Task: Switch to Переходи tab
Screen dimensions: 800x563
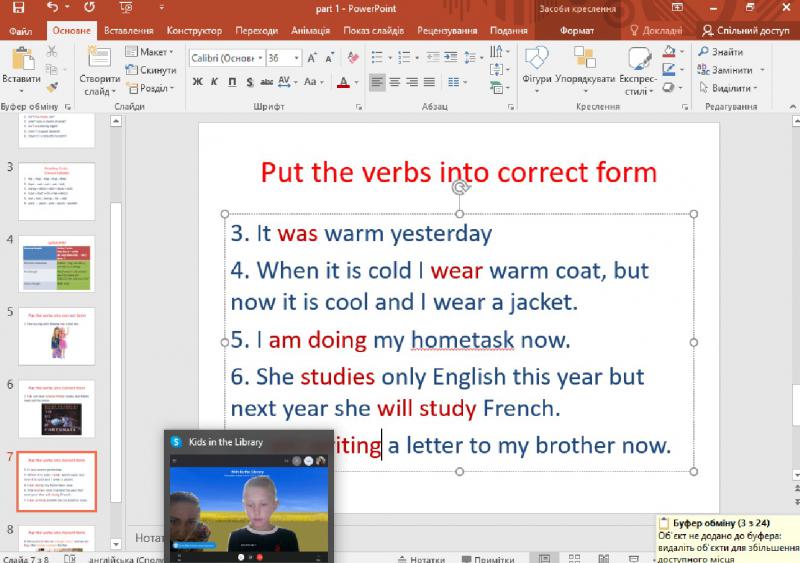Action: coord(257,31)
